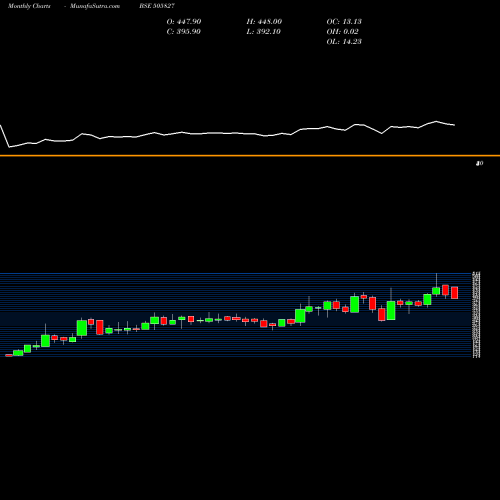Click the last red candlestick on the right
The height and width of the screenshot is (500, 500).
pos(455,293)
